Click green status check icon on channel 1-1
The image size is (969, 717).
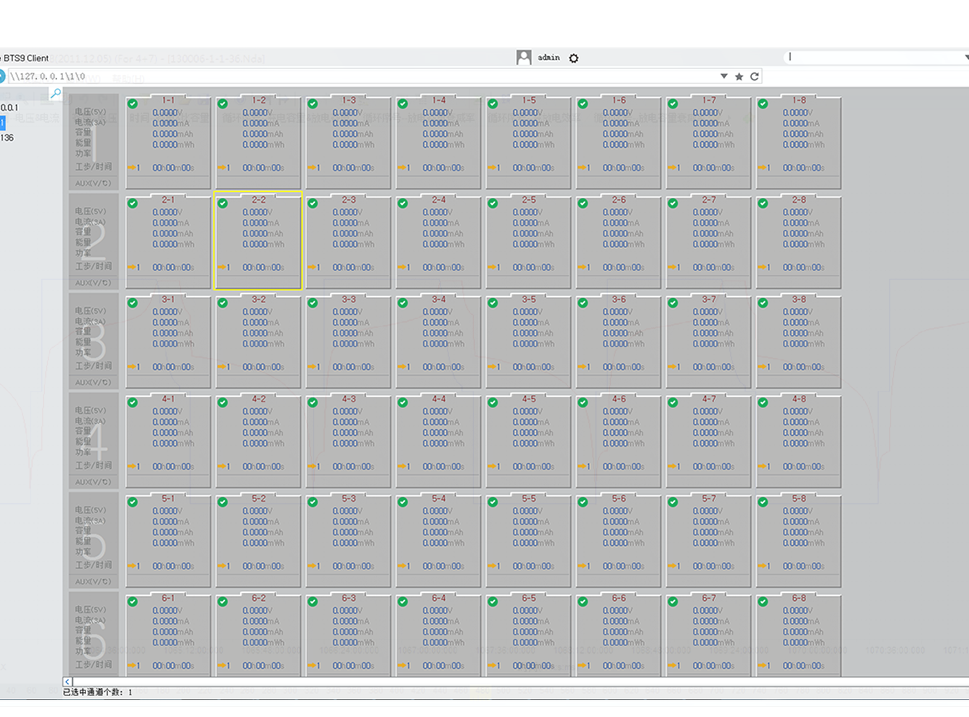pyautogui.click(x=132, y=104)
